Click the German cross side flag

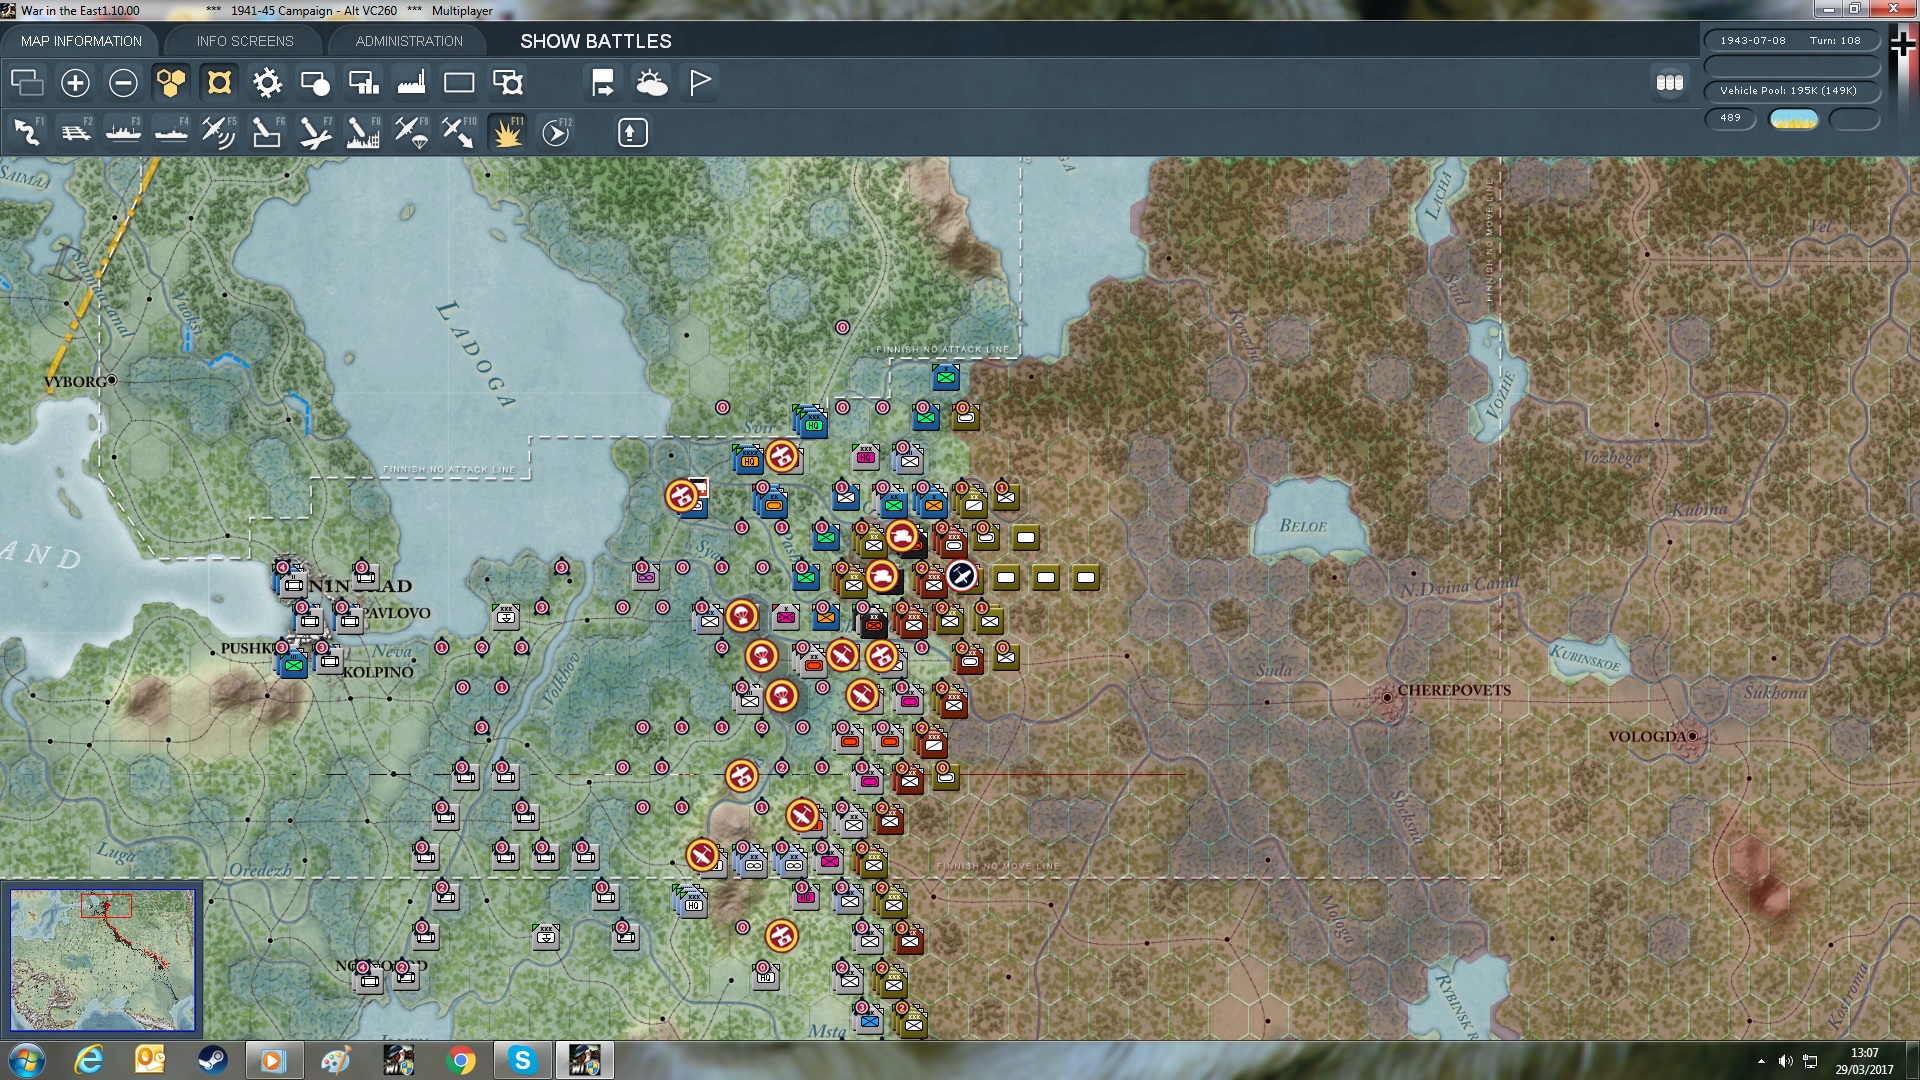tap(1903, 44)
